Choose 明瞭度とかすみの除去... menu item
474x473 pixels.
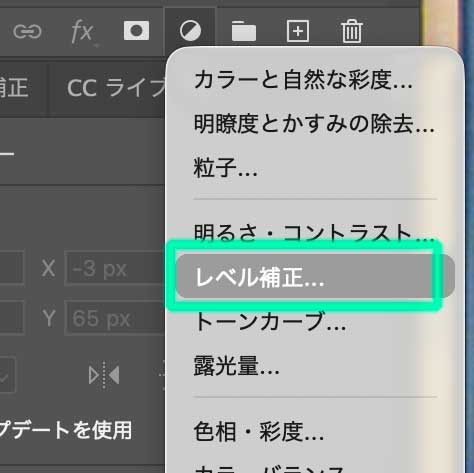pyautogui.click(x=315, y=124)
